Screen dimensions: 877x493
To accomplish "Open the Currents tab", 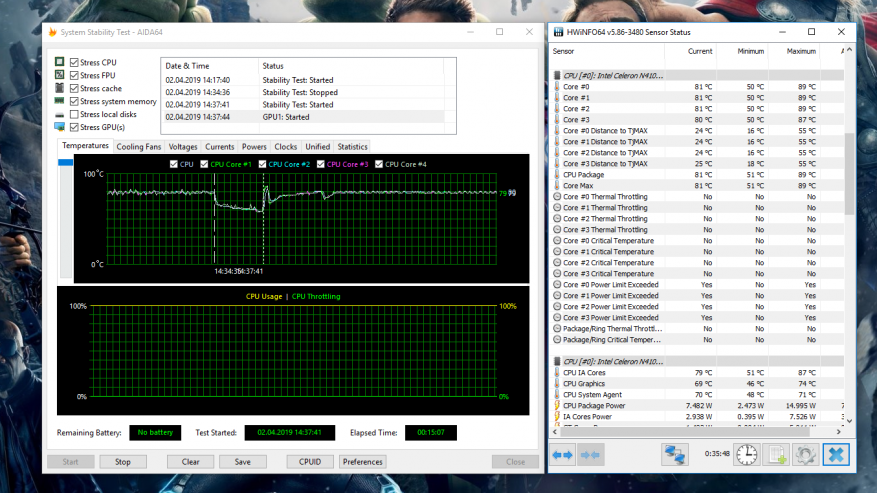I will click(219, 147).
